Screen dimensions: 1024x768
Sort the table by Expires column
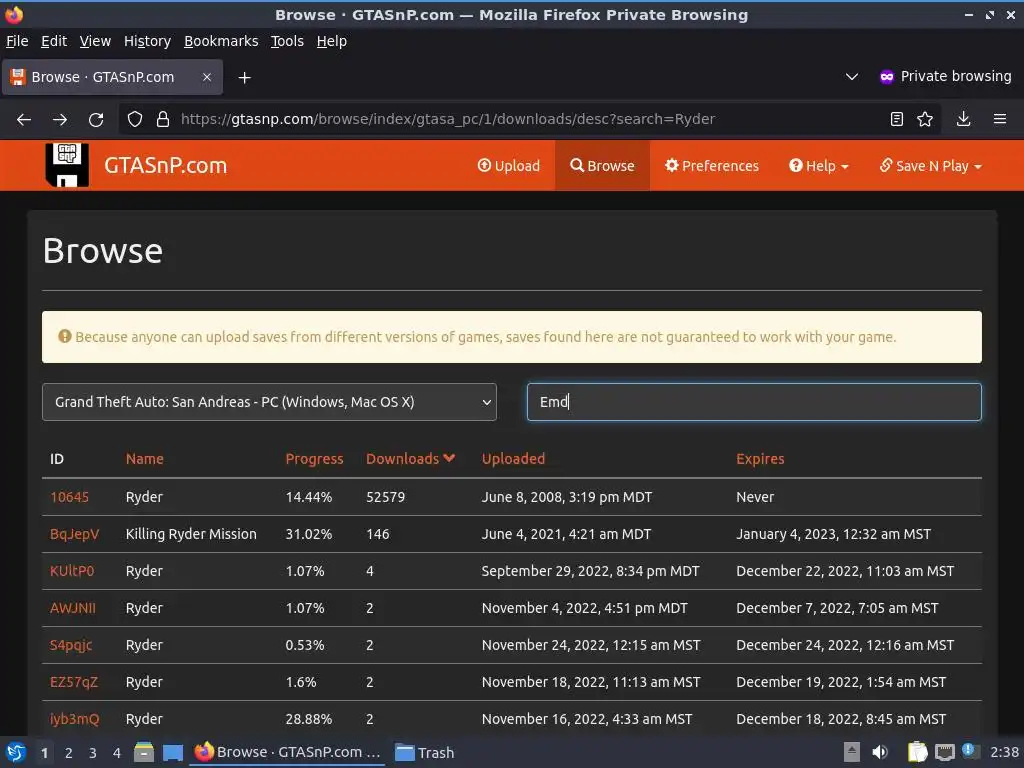[760, 458]
